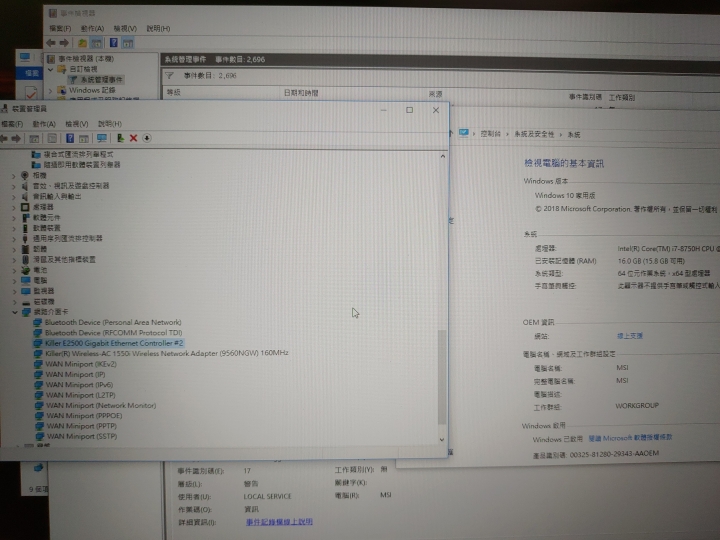Click the computer icon in System window breadcrumb

click(463, 133)
